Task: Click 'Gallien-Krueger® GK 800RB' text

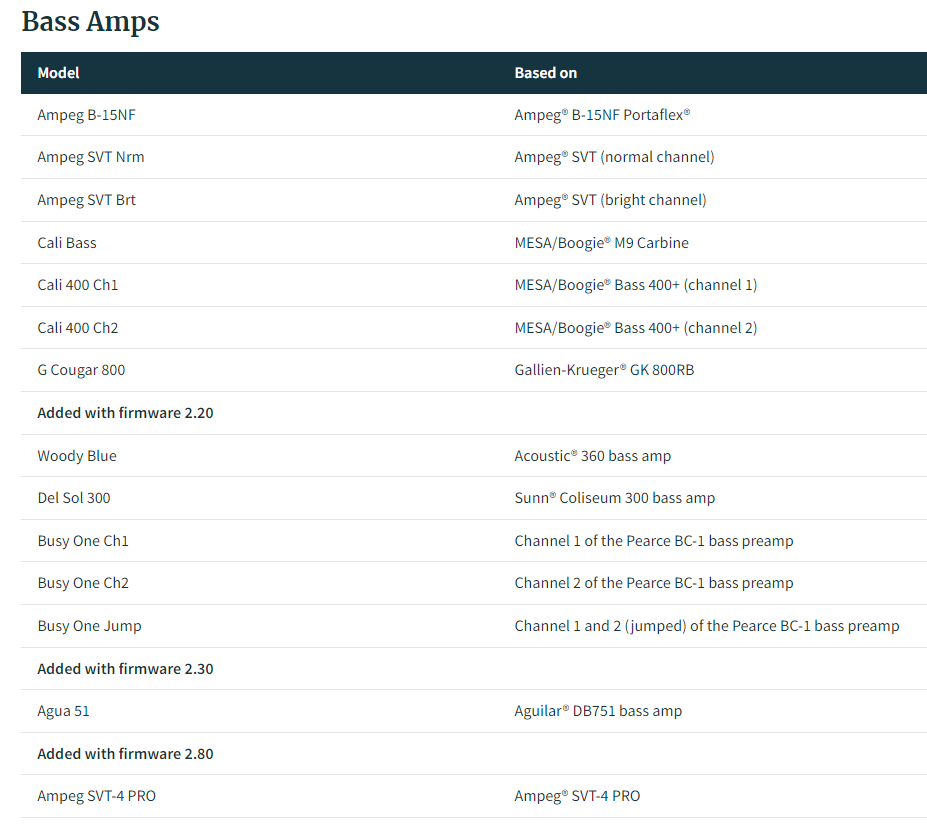Action: pyautogui.click(x=604, y=370)
